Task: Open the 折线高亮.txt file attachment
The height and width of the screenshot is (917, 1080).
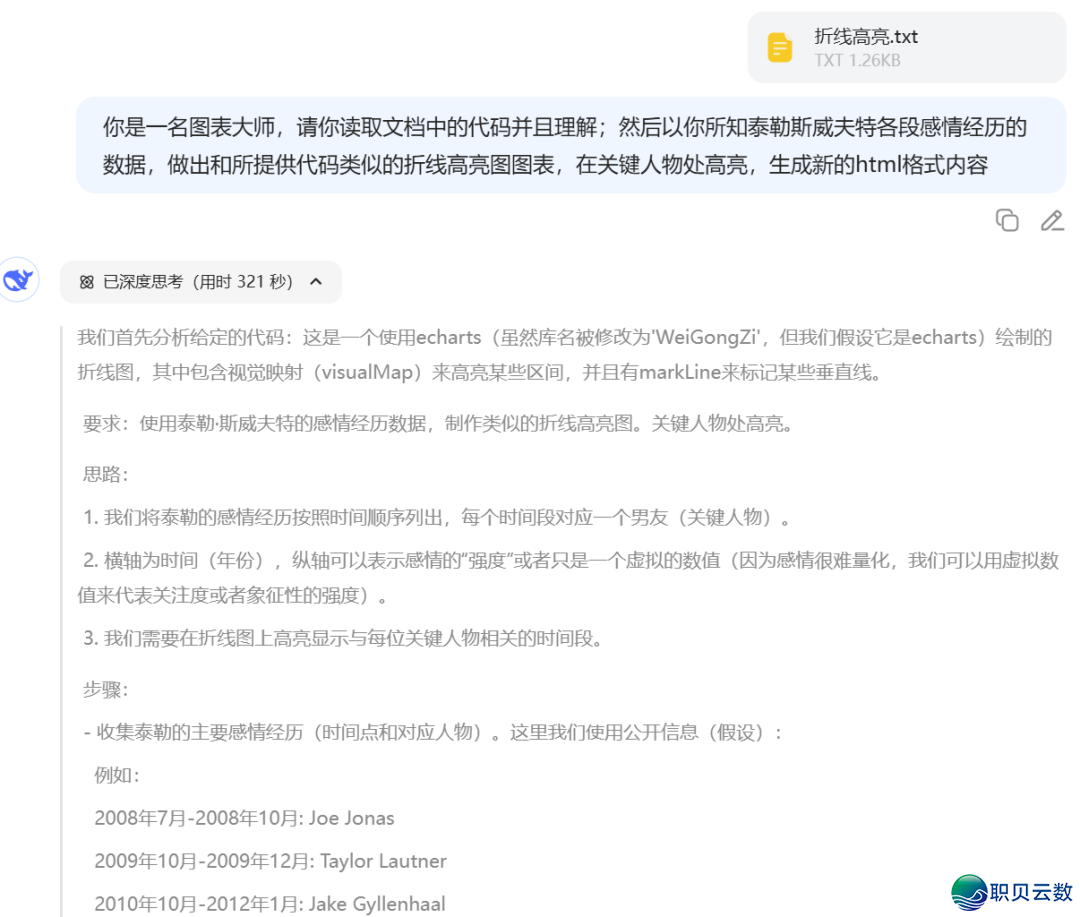Action: pyautogui.click(x=906, y=48)
